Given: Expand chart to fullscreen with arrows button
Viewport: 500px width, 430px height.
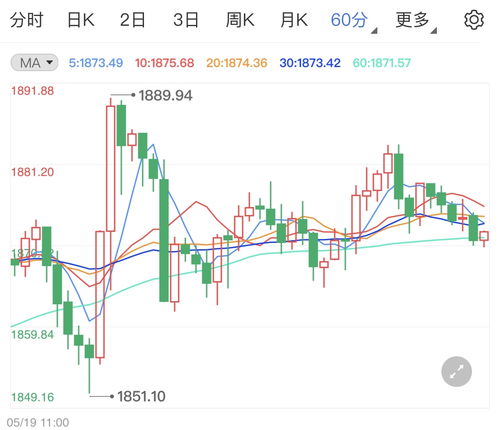Looking at the screenshot, I should (456, 371).
